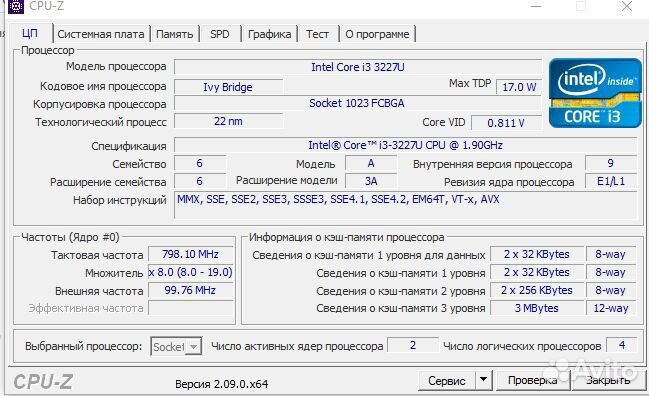The width and height of the screenshot is (649, 396).
Task: Click the Сервис button
Action: (447, 380)
